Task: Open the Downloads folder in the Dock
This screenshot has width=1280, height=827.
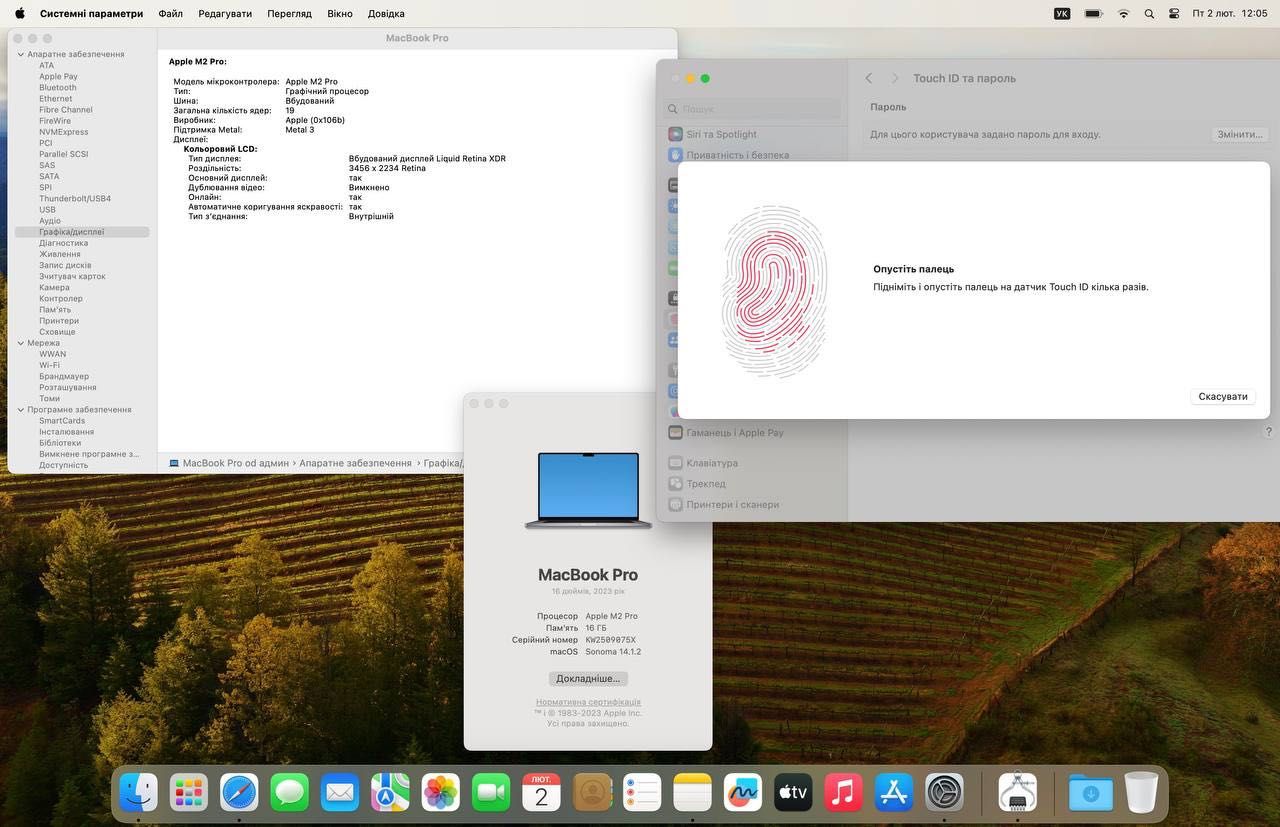Action: point(1090,793)
